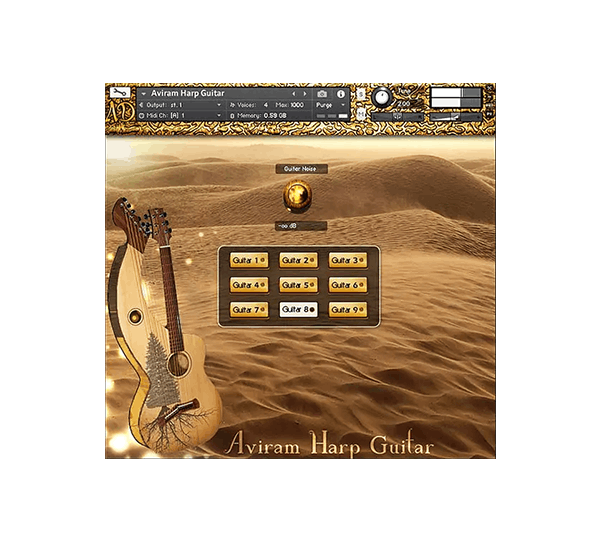The image size is (600, 543).
Task: Open the camera snapshot view
Action: [x=322, y=94]
